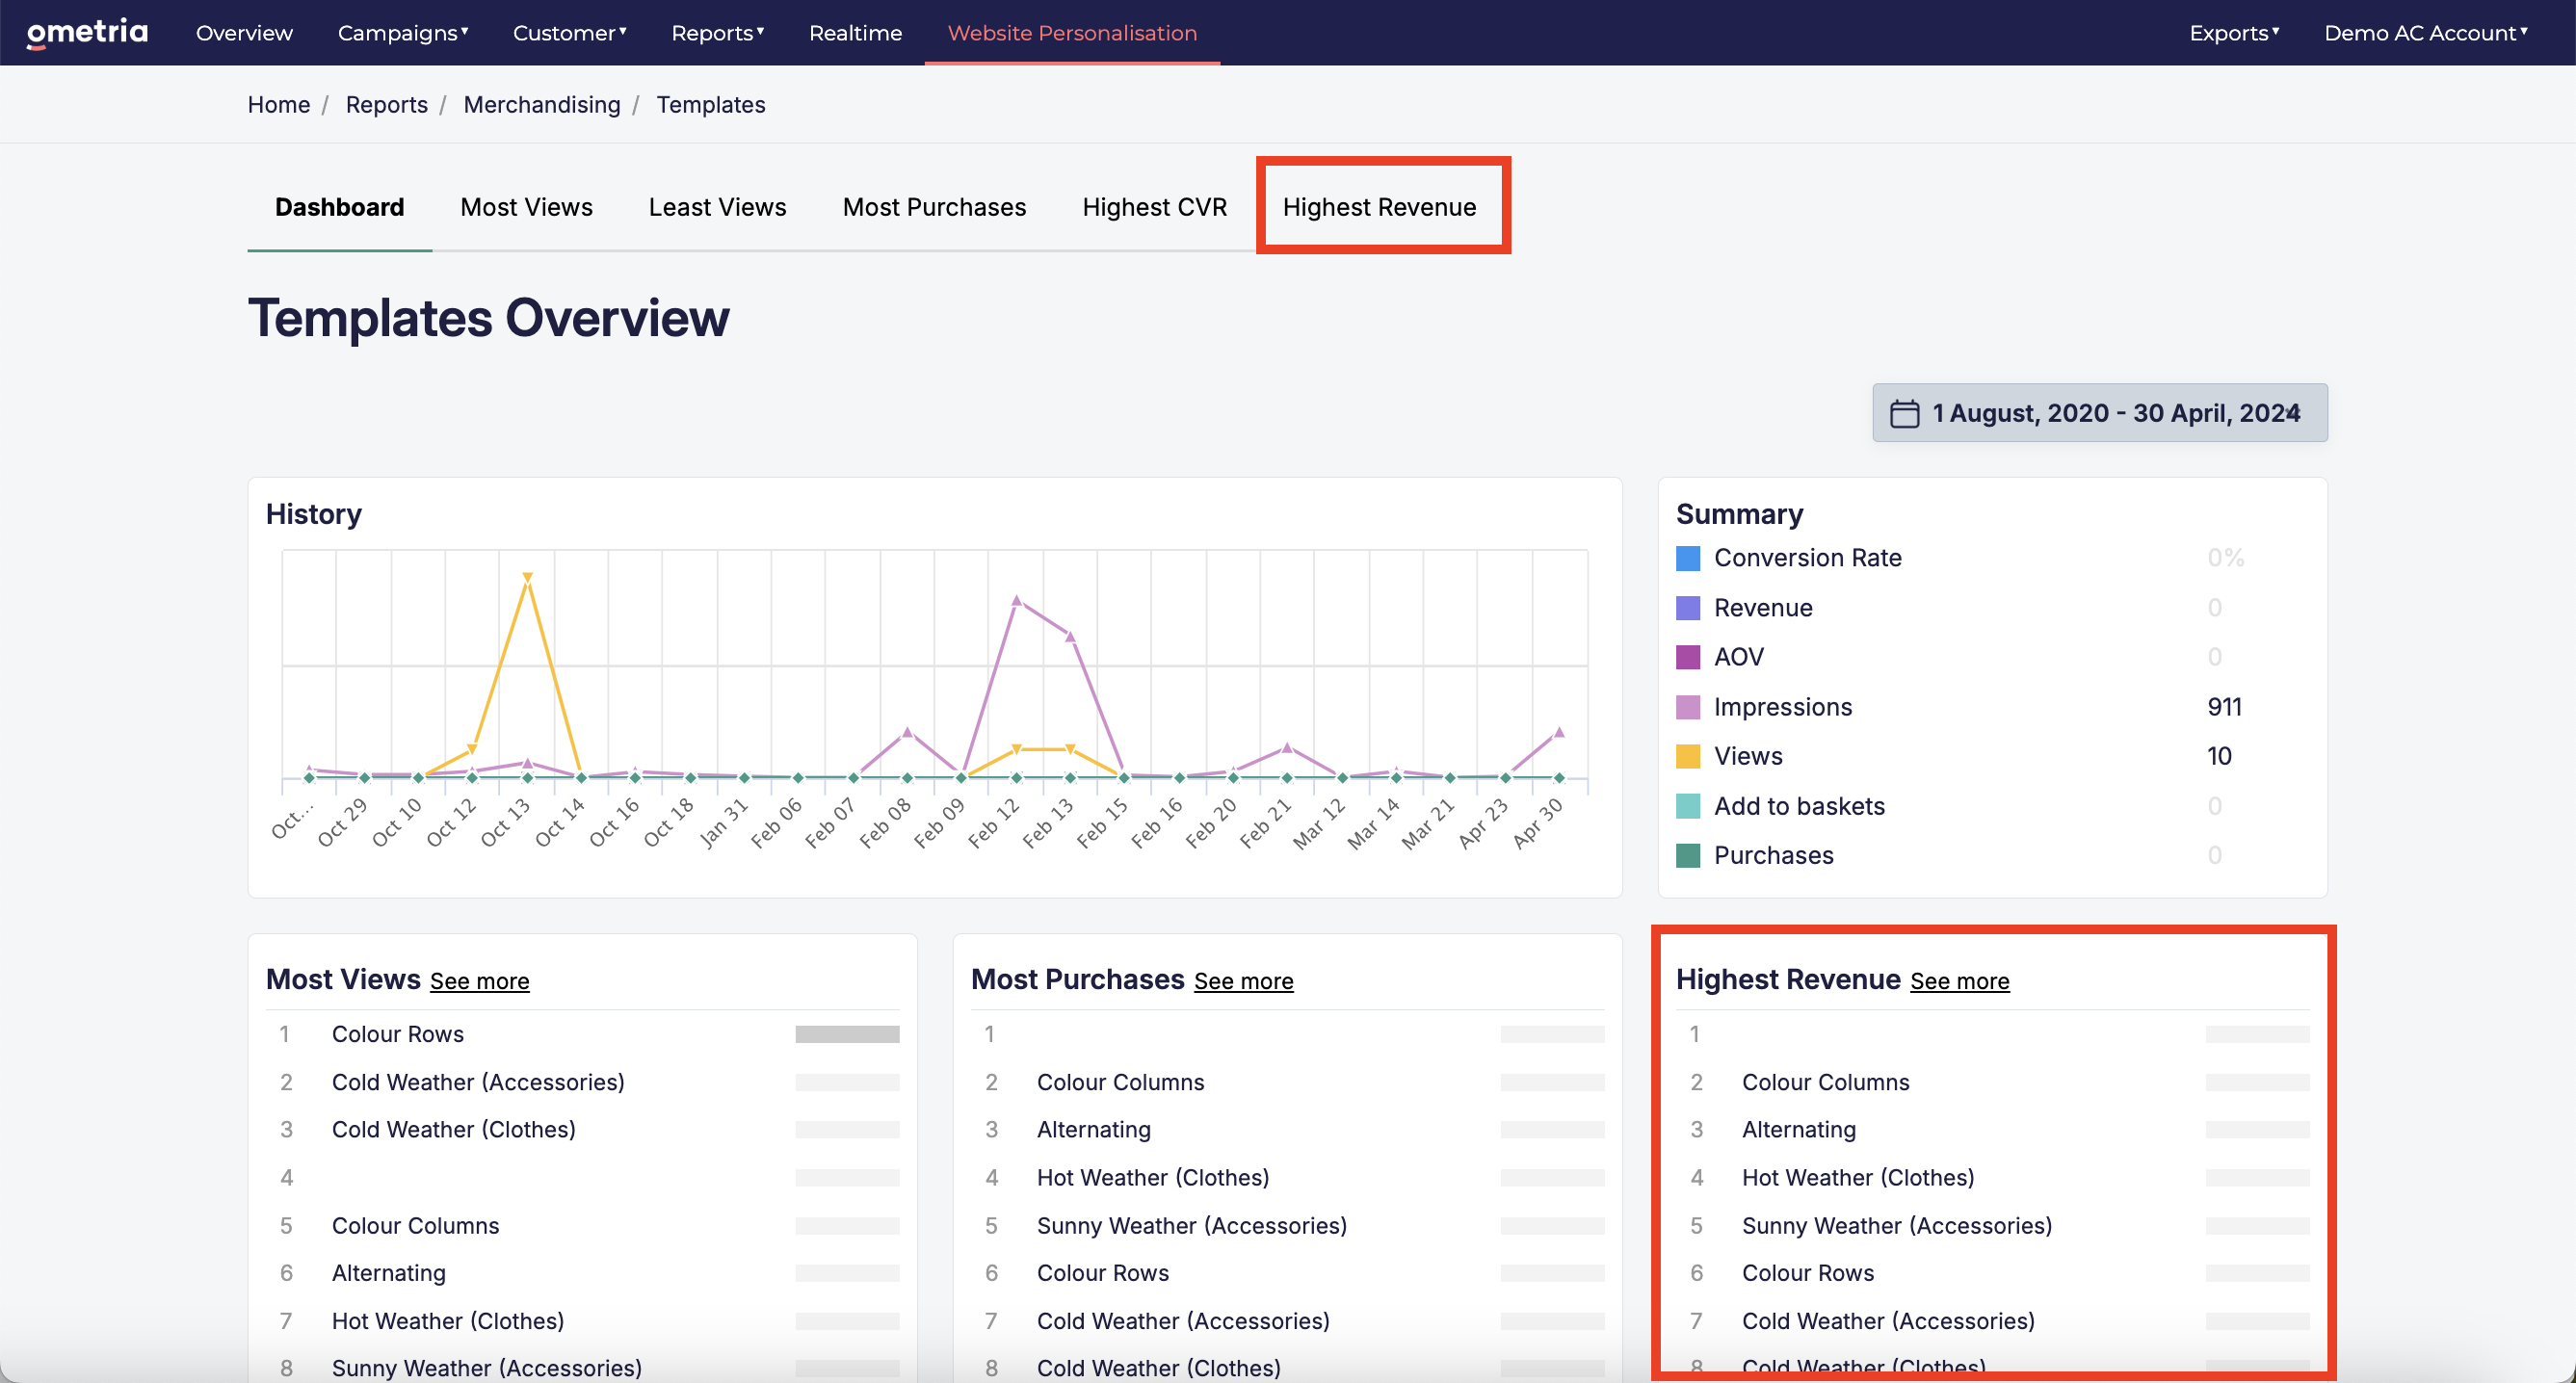Click the yellow Oct 13 peak marker
This screenshot has width=2576, height=1383.
527,577
